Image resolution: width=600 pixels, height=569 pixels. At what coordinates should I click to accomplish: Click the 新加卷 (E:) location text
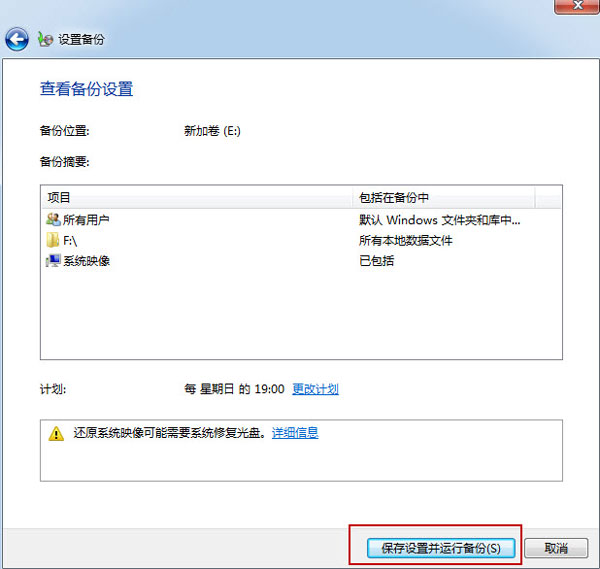click(212, 131)
